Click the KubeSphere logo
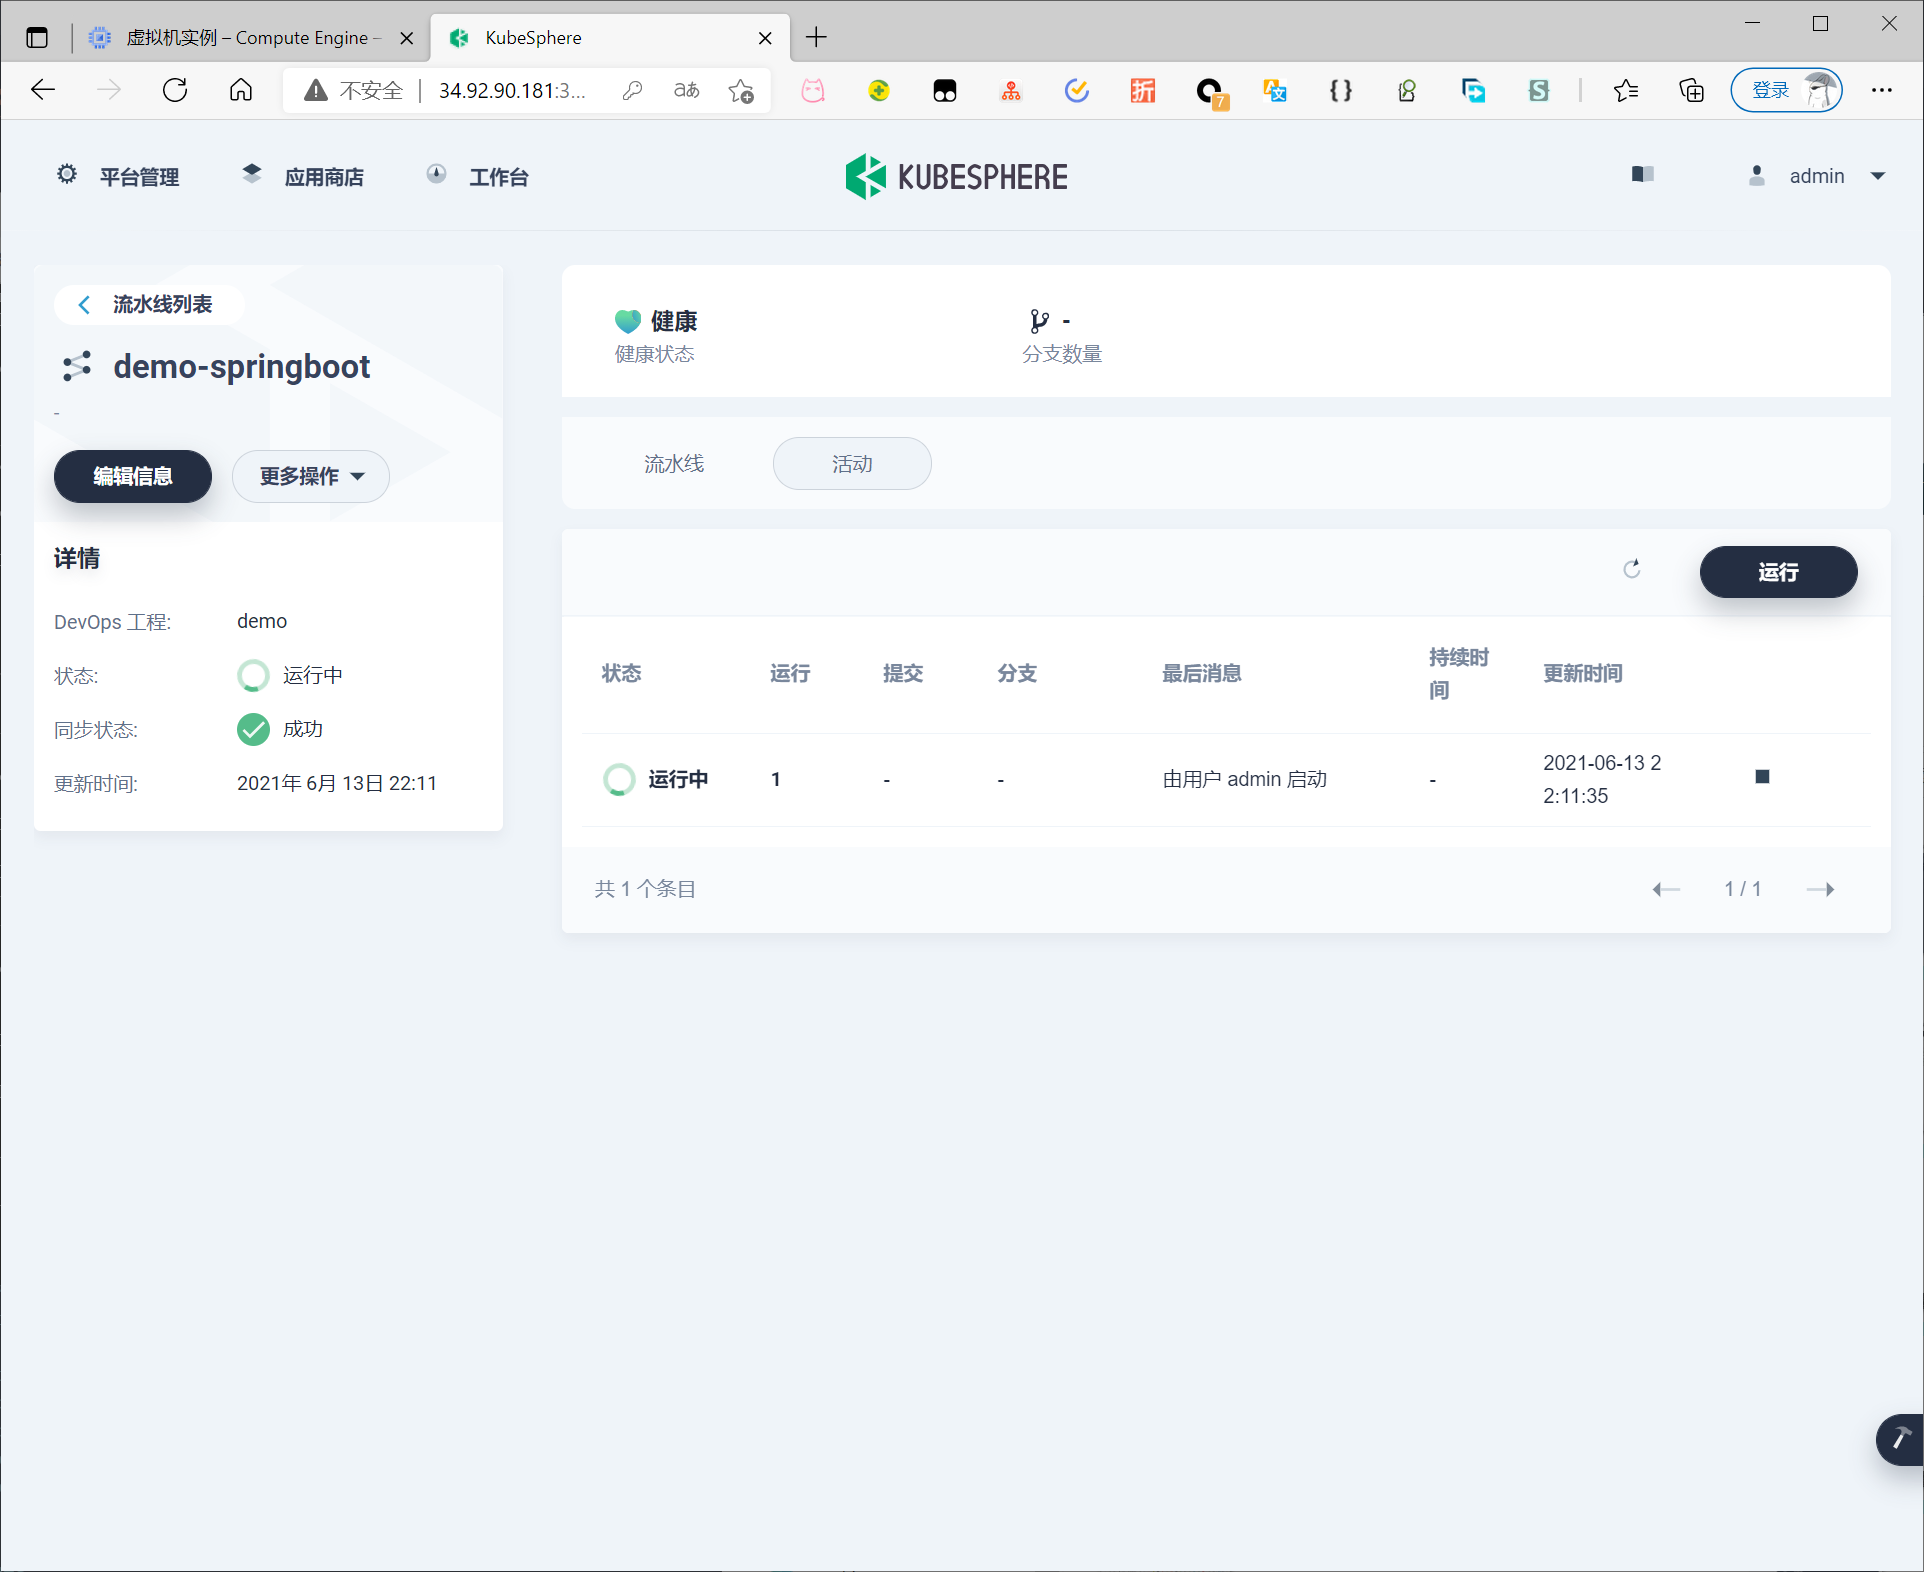 pos(956,177)
